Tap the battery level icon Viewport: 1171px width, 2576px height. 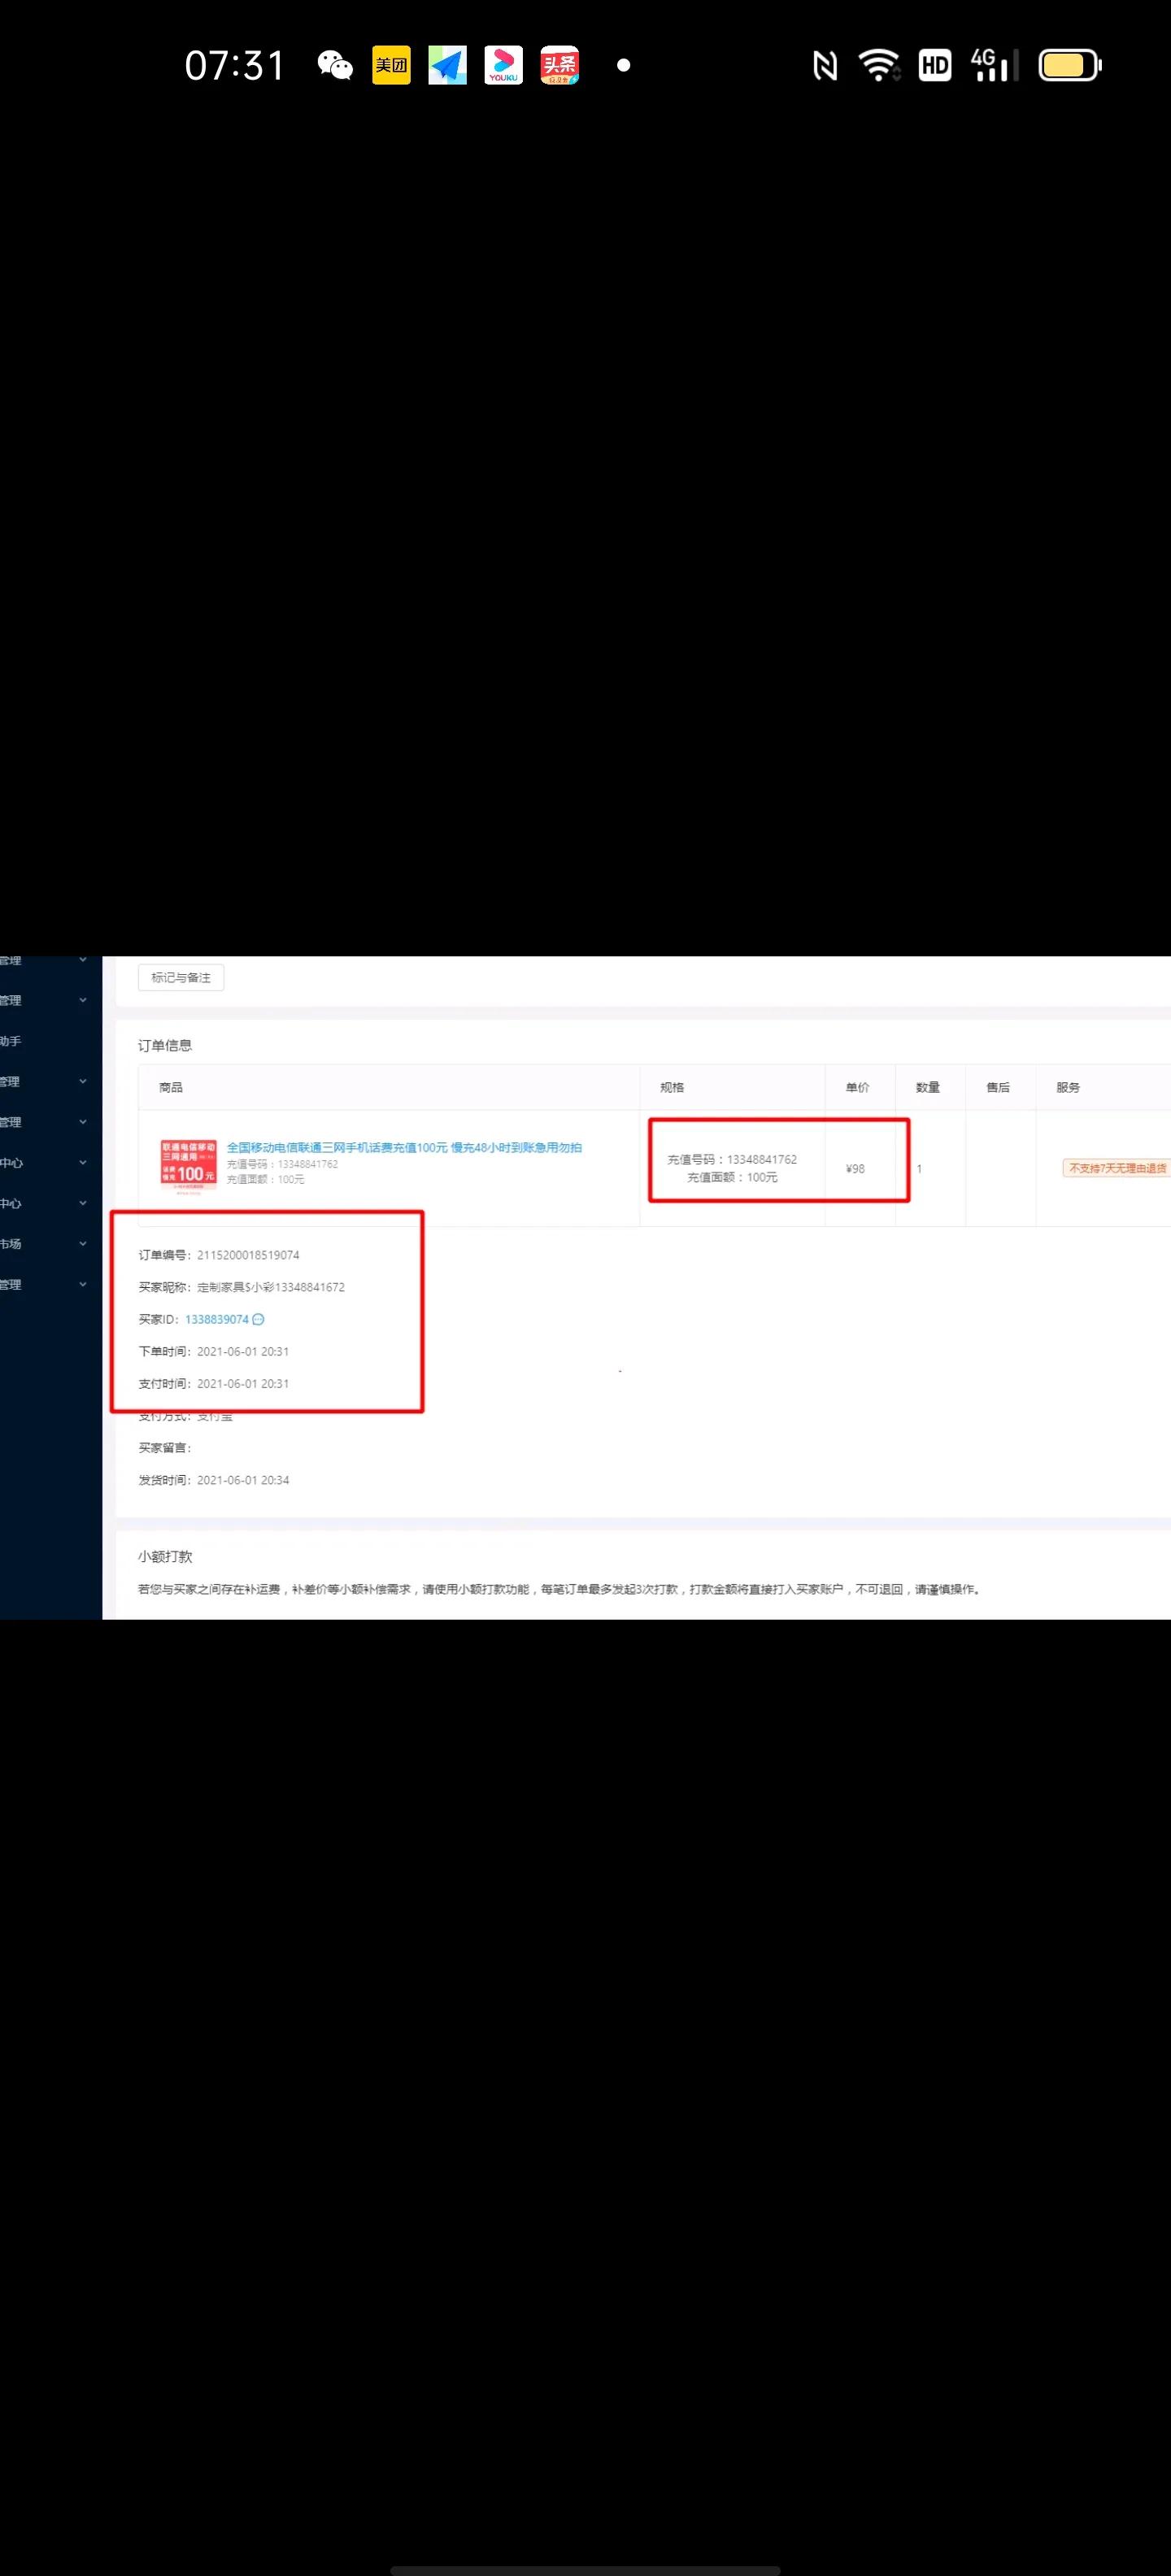click(1070, 66)
